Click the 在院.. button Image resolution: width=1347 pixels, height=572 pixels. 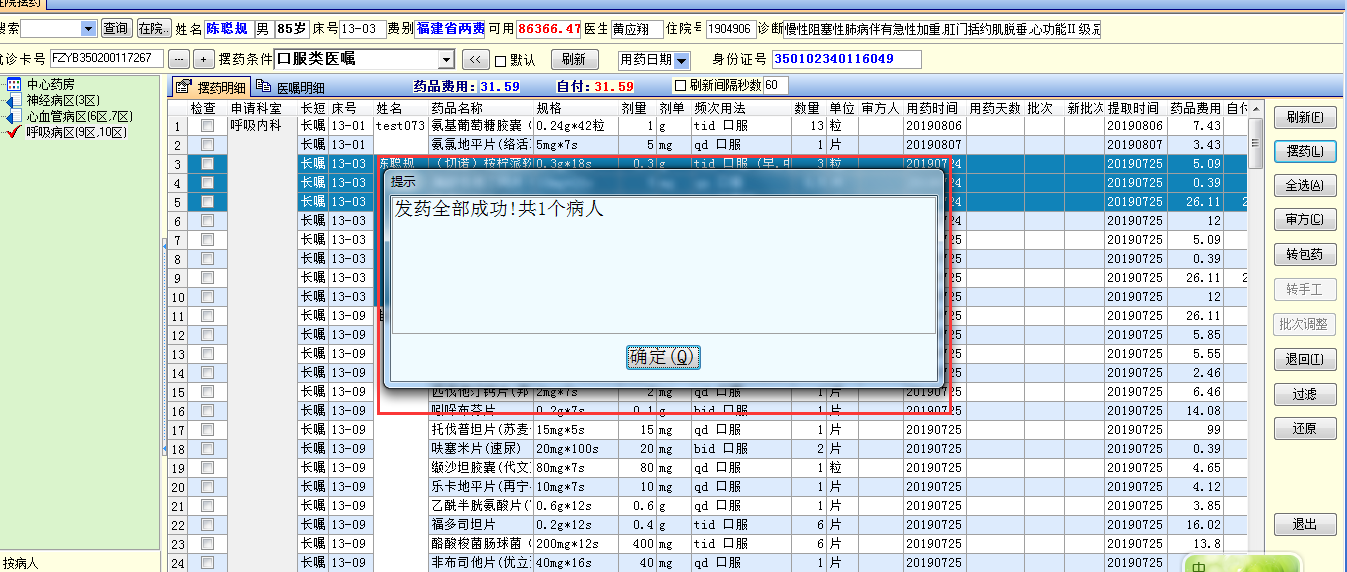pyautogui.click(x=153, y=29)
